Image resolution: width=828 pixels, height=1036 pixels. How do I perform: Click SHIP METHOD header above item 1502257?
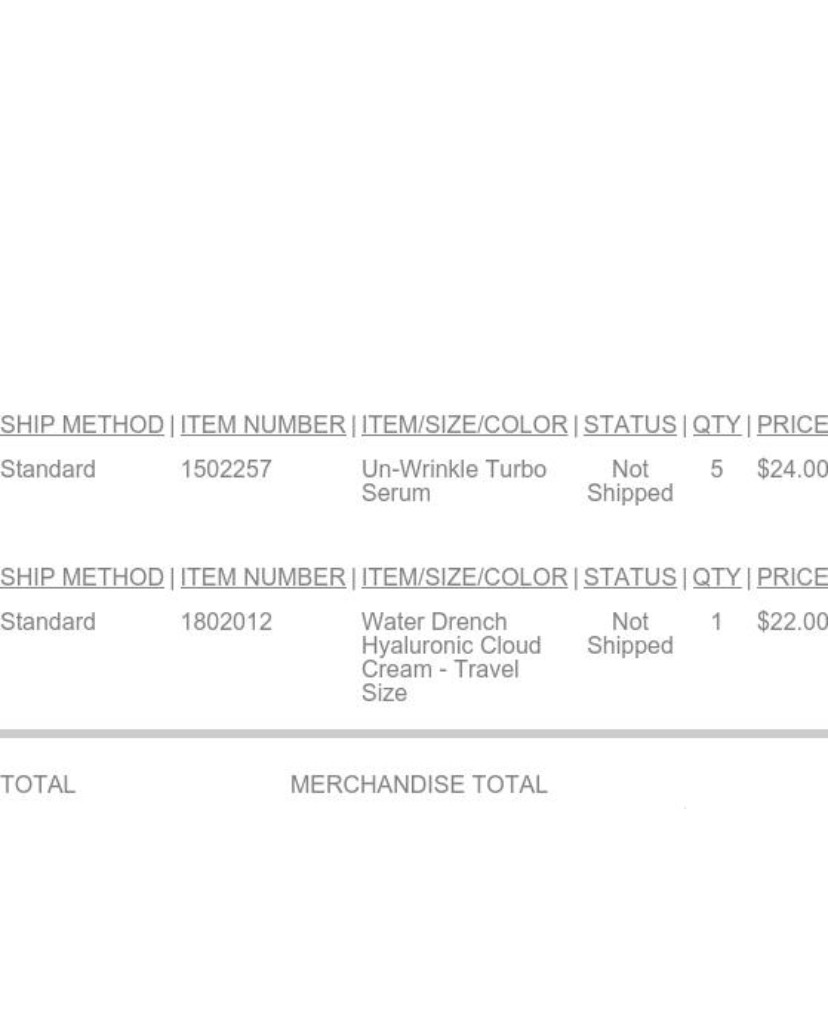point(82,424)
